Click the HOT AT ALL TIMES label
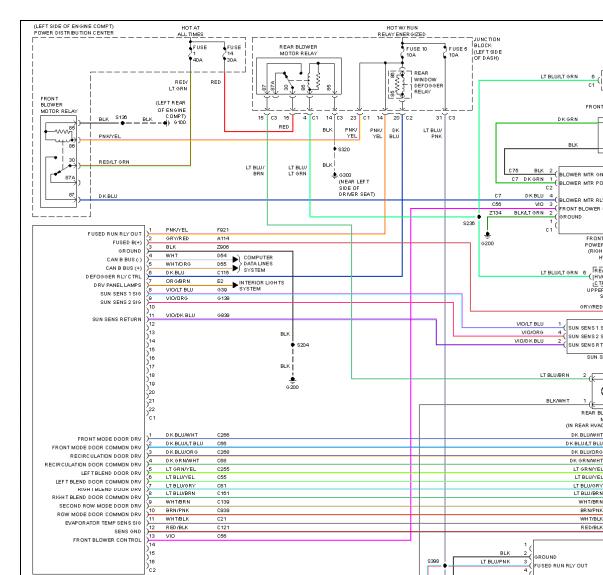Image resolution: width=603 pixels, height=575 pixels. pos(190,31)
